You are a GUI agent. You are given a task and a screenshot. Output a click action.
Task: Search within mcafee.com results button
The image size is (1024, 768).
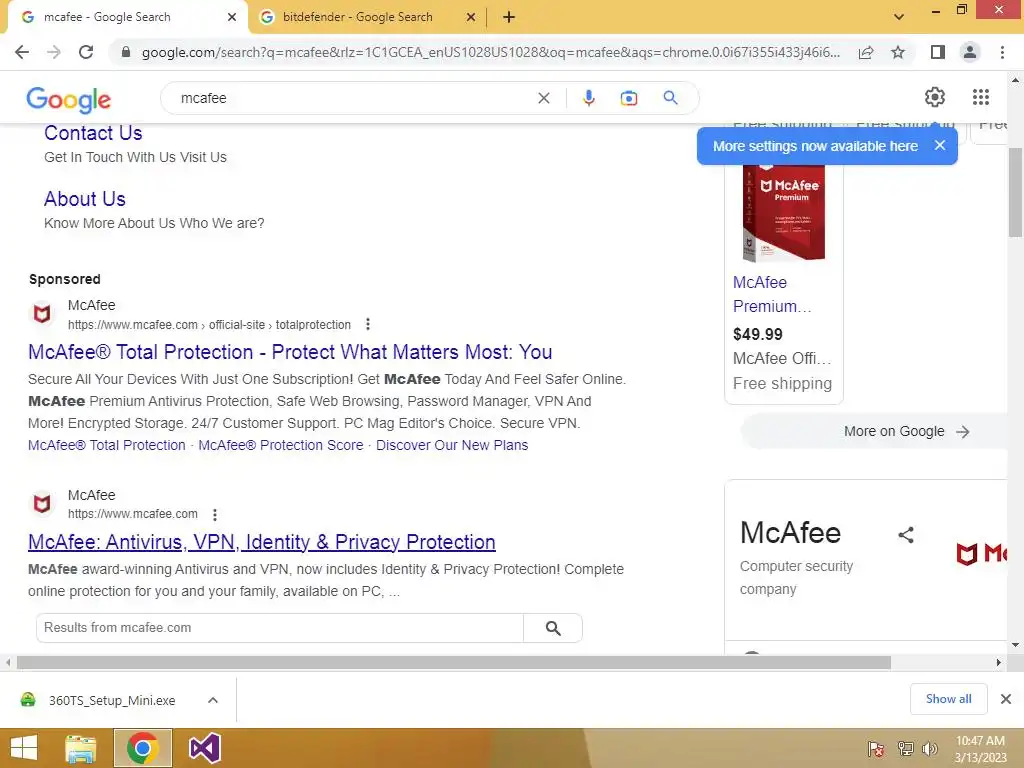553,628
